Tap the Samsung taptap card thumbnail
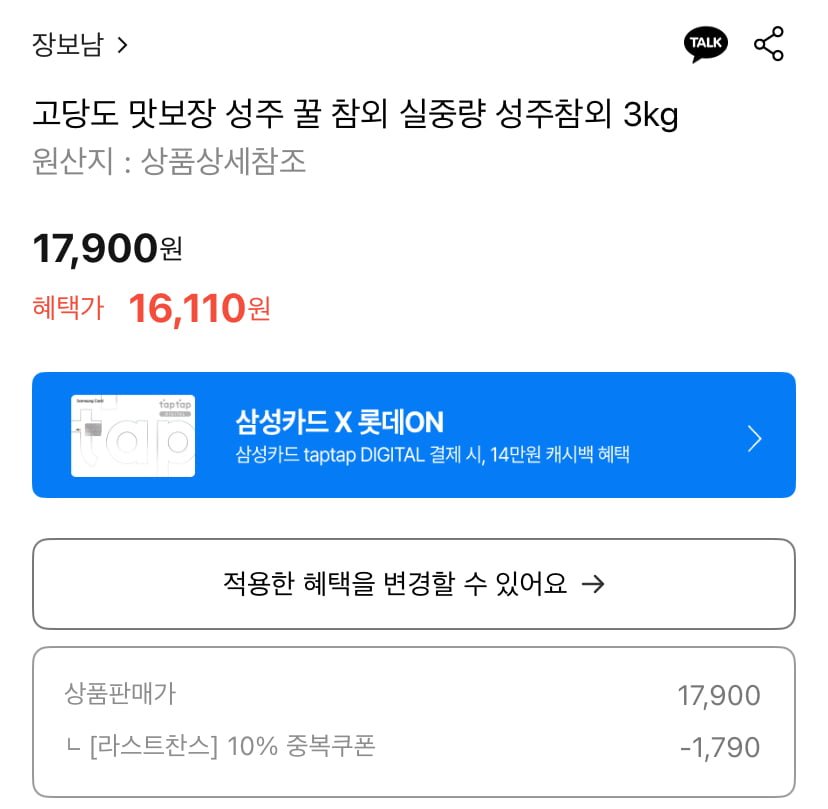The height and width of the screenshot is (809, 828). pos(133,436)
